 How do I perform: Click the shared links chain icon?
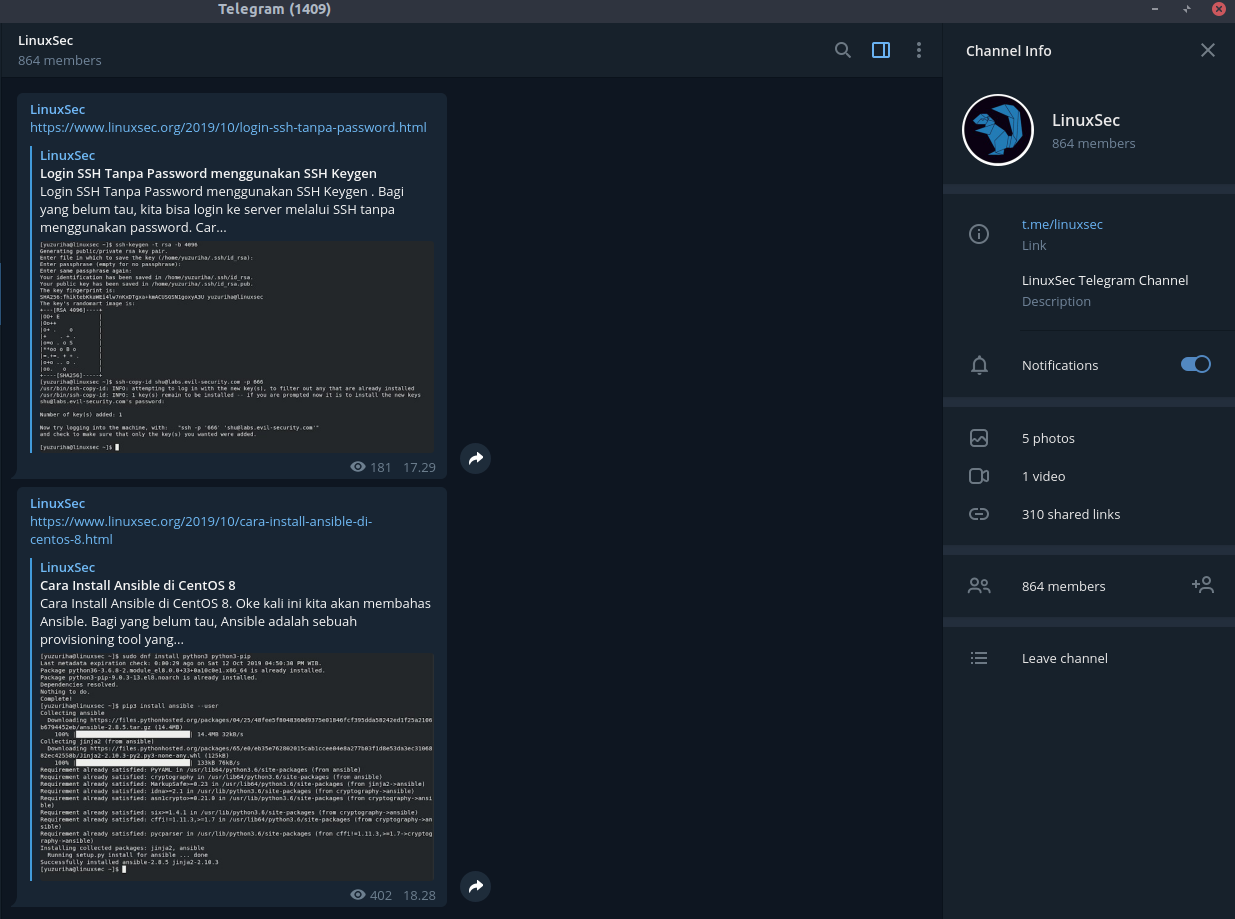point(979,514)
